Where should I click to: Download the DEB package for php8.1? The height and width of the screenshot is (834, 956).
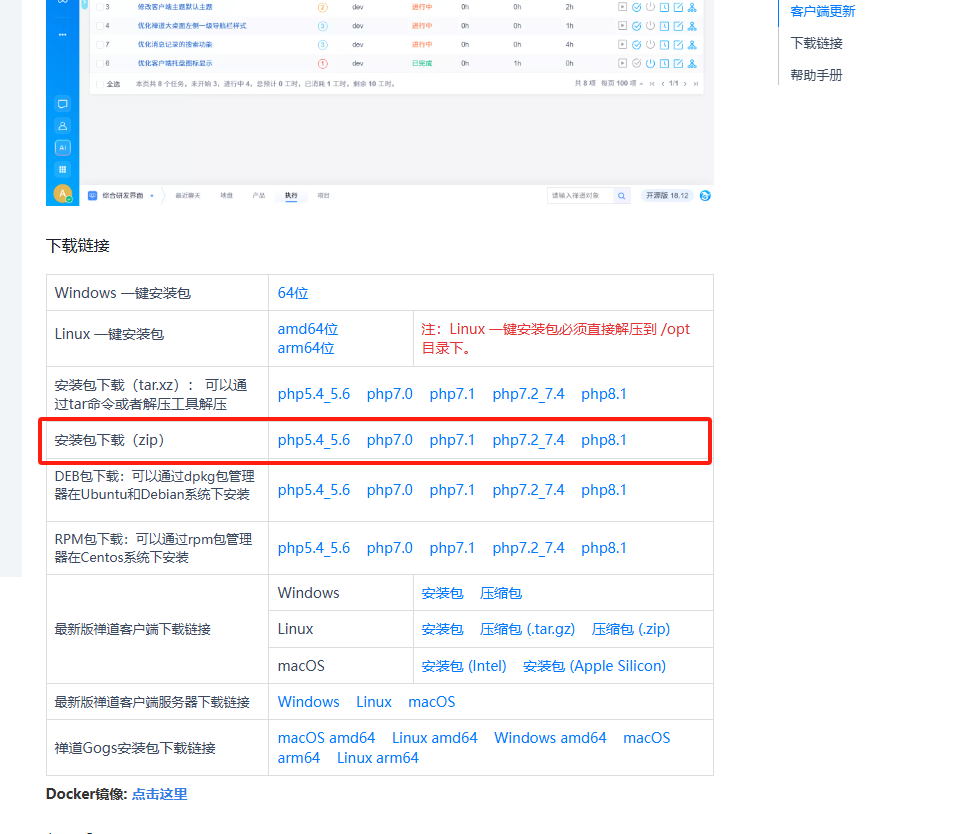tap(604, 490)
